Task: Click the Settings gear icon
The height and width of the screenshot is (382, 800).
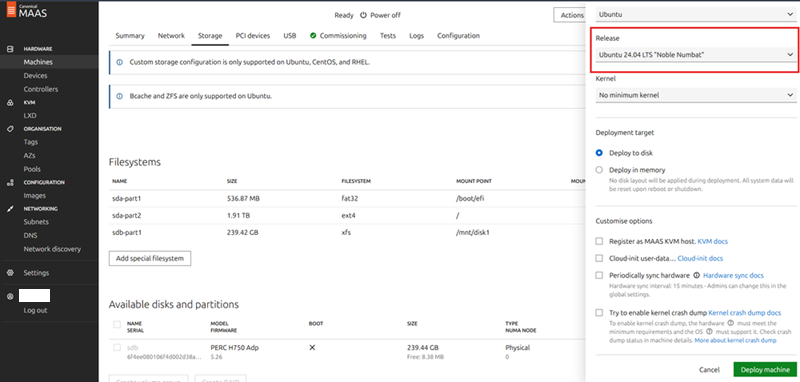Action: 10,273
